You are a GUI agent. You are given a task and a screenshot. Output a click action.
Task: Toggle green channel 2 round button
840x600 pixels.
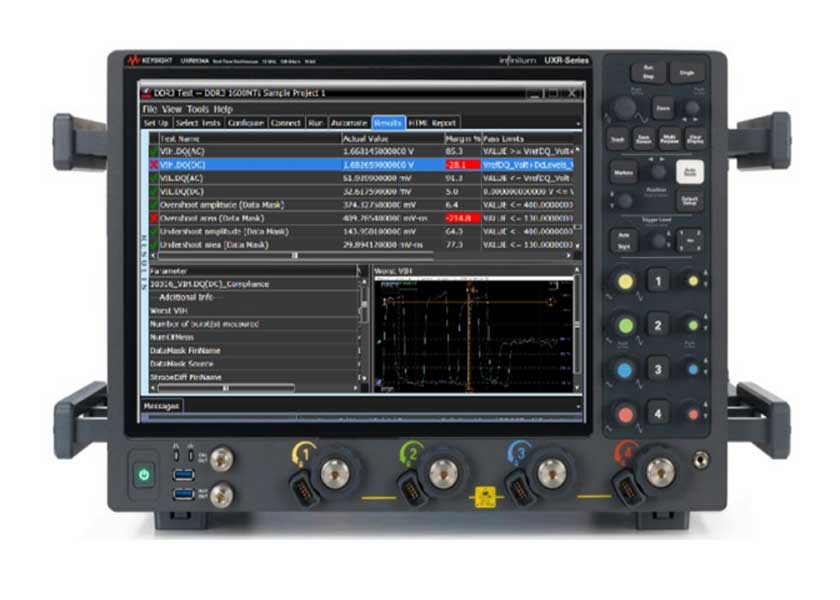(625, 325)
